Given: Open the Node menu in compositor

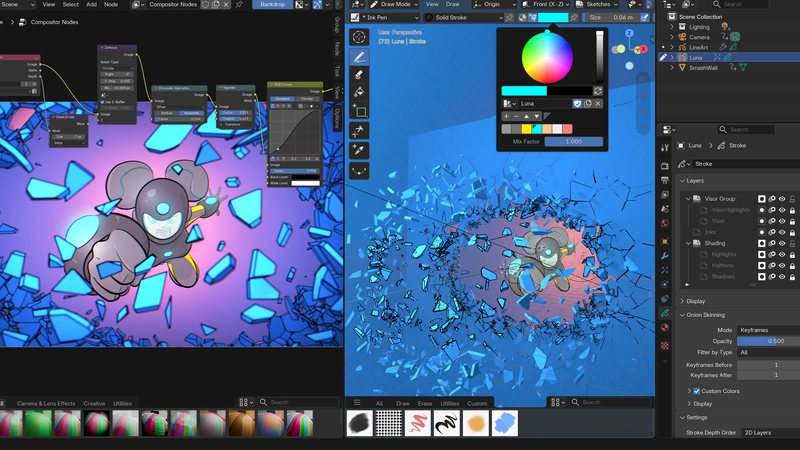Looking at the screenshot, I should point(111,5).
